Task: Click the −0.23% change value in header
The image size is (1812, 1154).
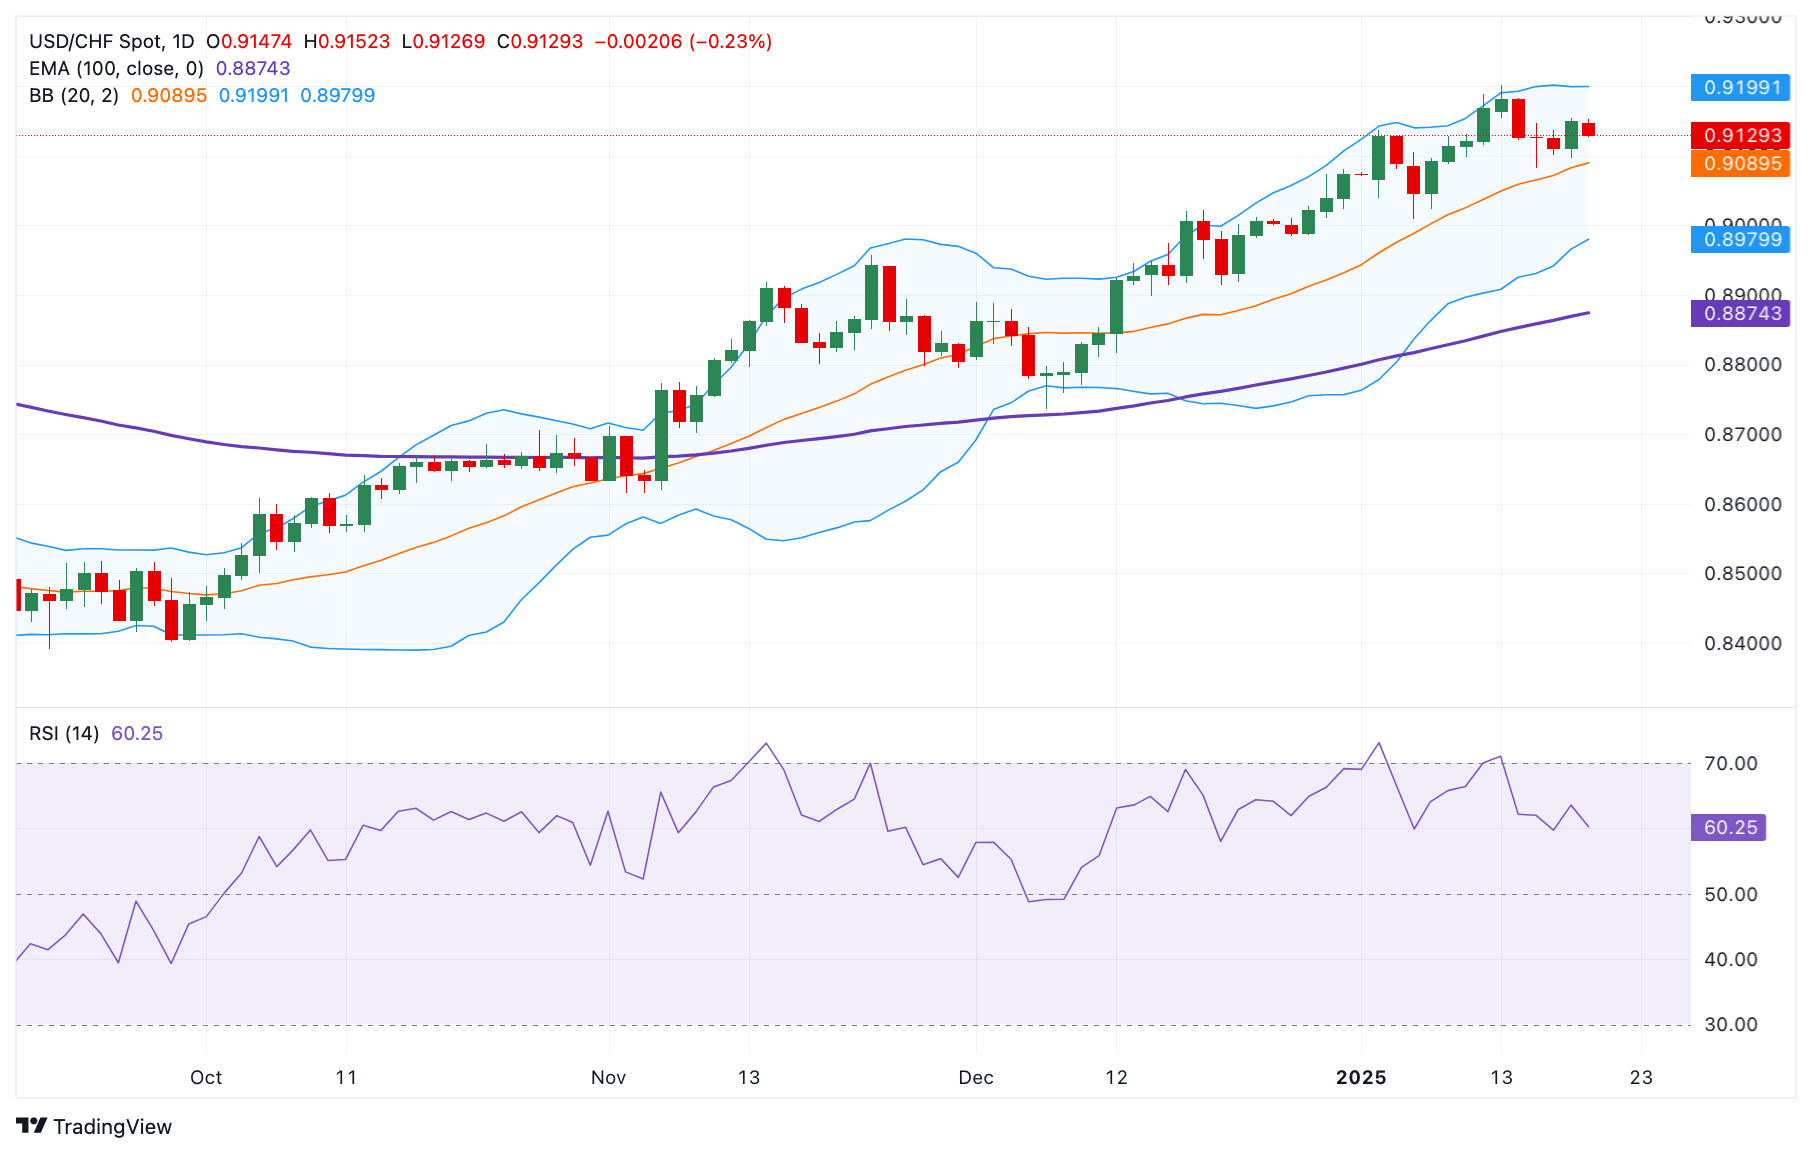Action: click(730, 41)
